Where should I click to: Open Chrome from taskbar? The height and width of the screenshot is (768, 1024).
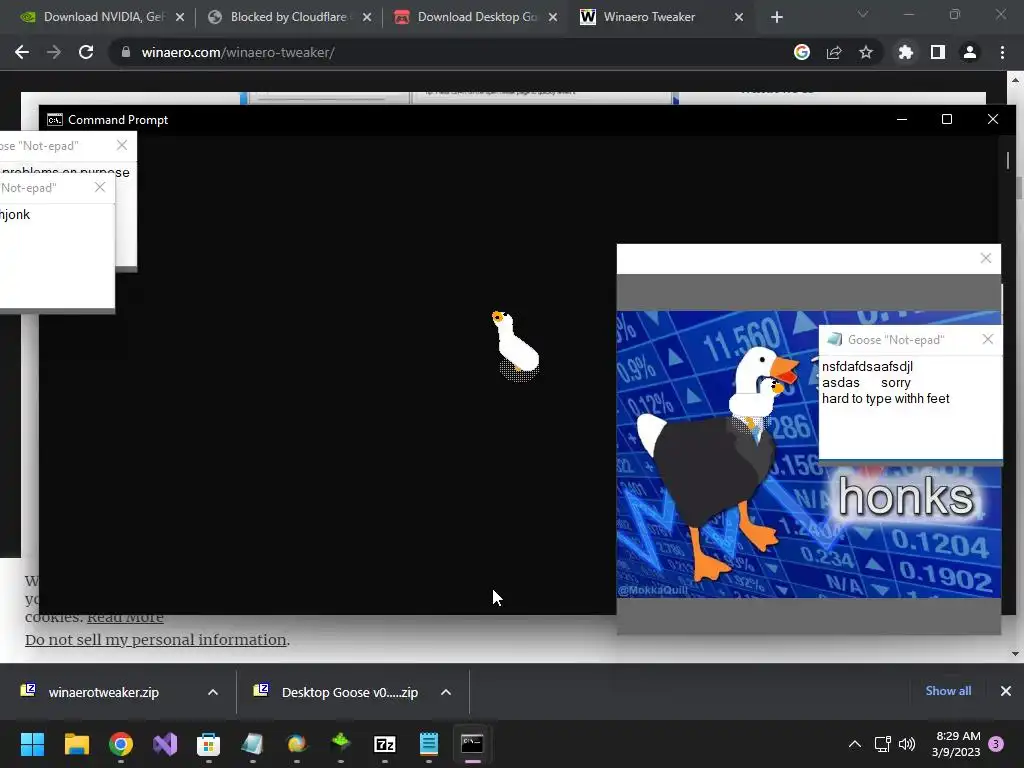click(x=121, y=744)
